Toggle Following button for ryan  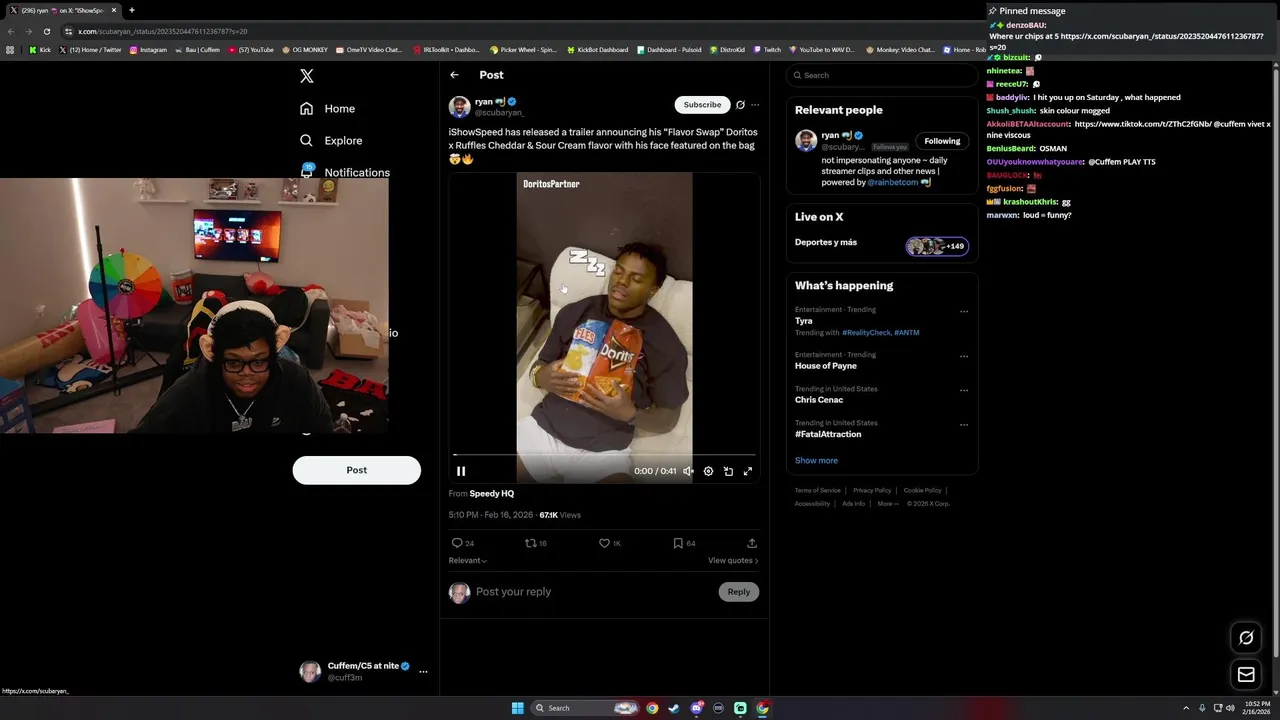942,141
